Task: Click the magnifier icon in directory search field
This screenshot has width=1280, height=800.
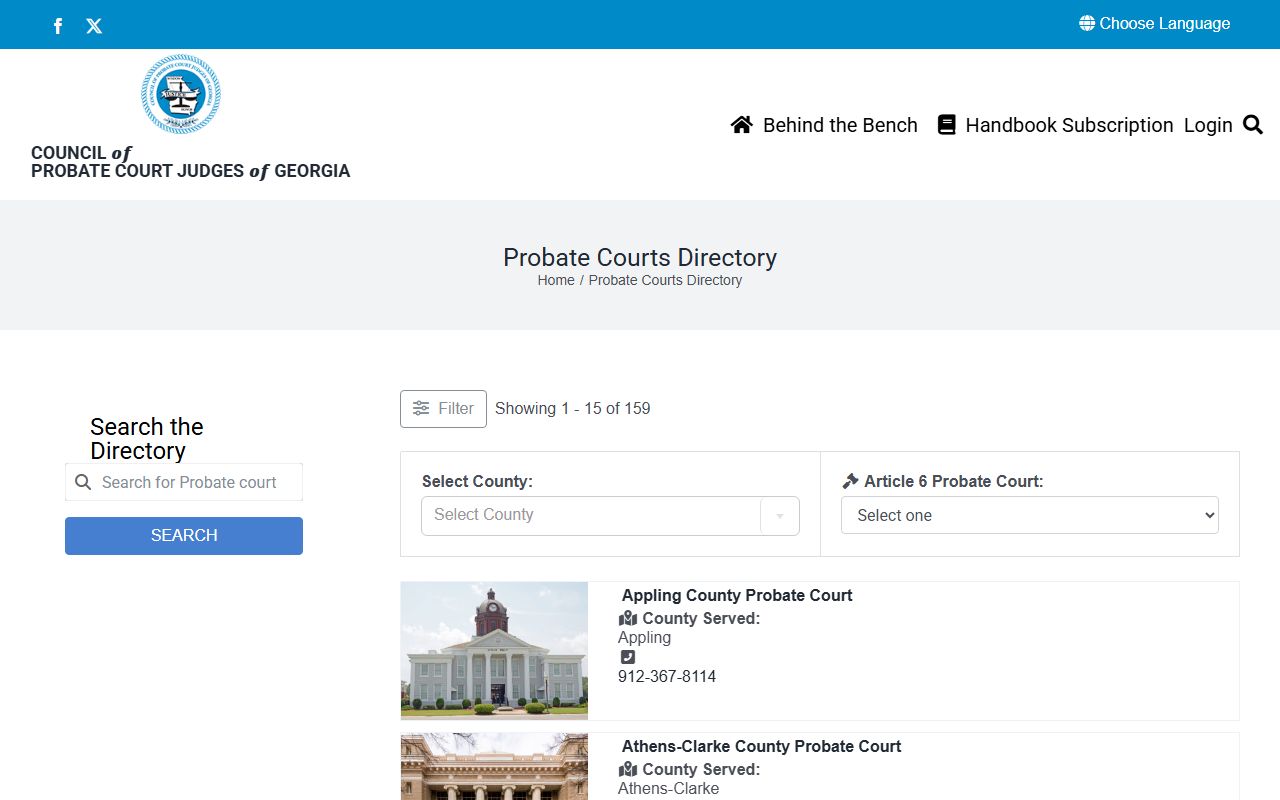Action: click(x=83, y=482)
